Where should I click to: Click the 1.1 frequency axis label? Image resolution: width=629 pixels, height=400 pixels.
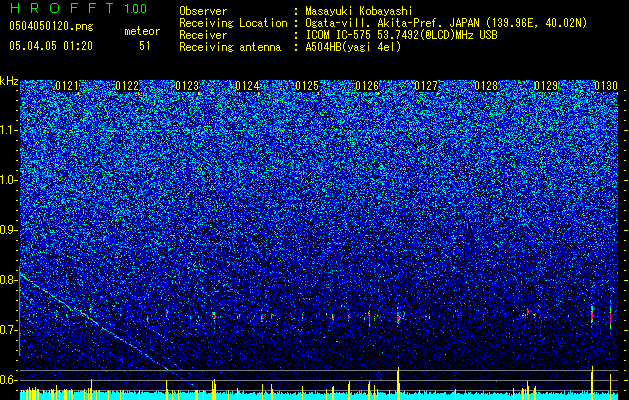click(x=8, y=130)
